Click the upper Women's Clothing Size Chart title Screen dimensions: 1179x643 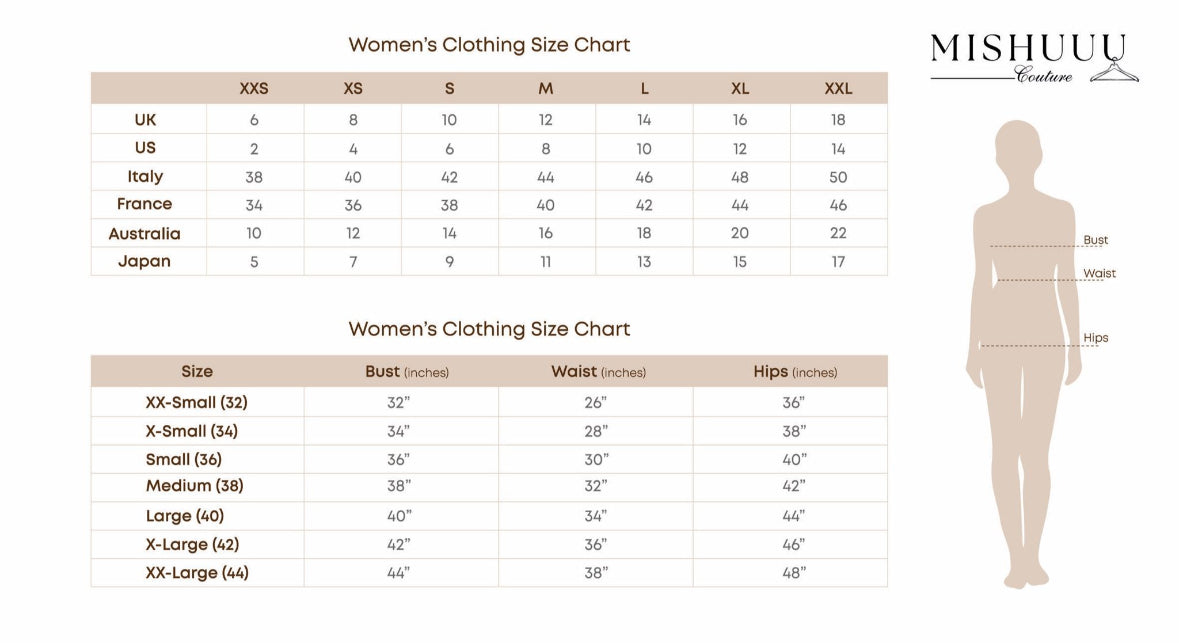489,45
